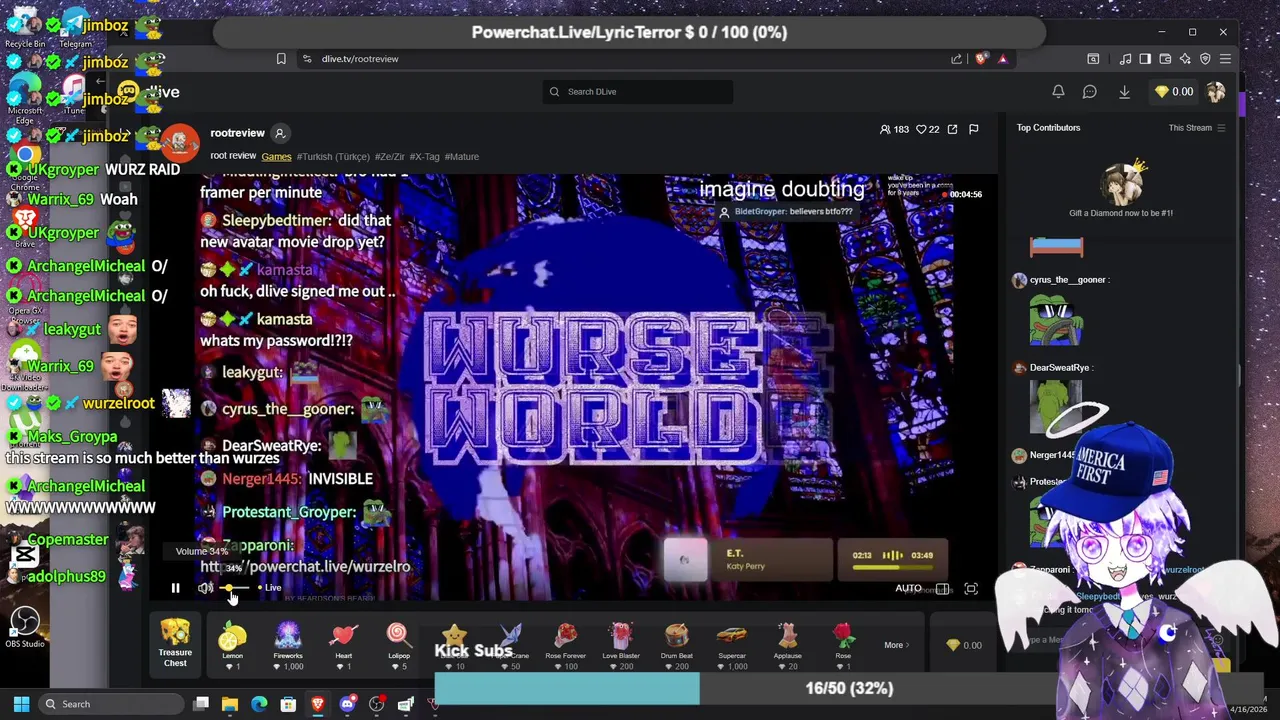Click the rootreview channel name
This screenshot has height=720, width=1280.
click(237, 133)
